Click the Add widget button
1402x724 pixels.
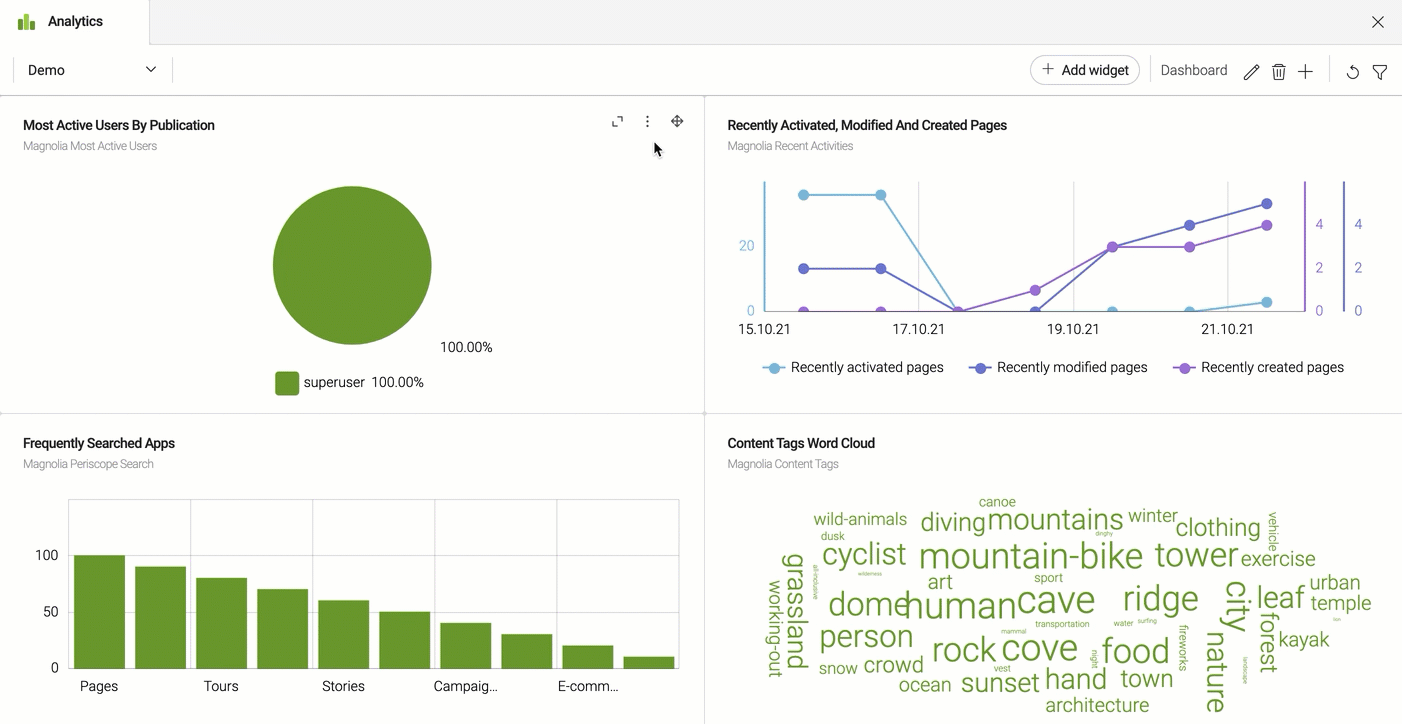point(1085,70)
